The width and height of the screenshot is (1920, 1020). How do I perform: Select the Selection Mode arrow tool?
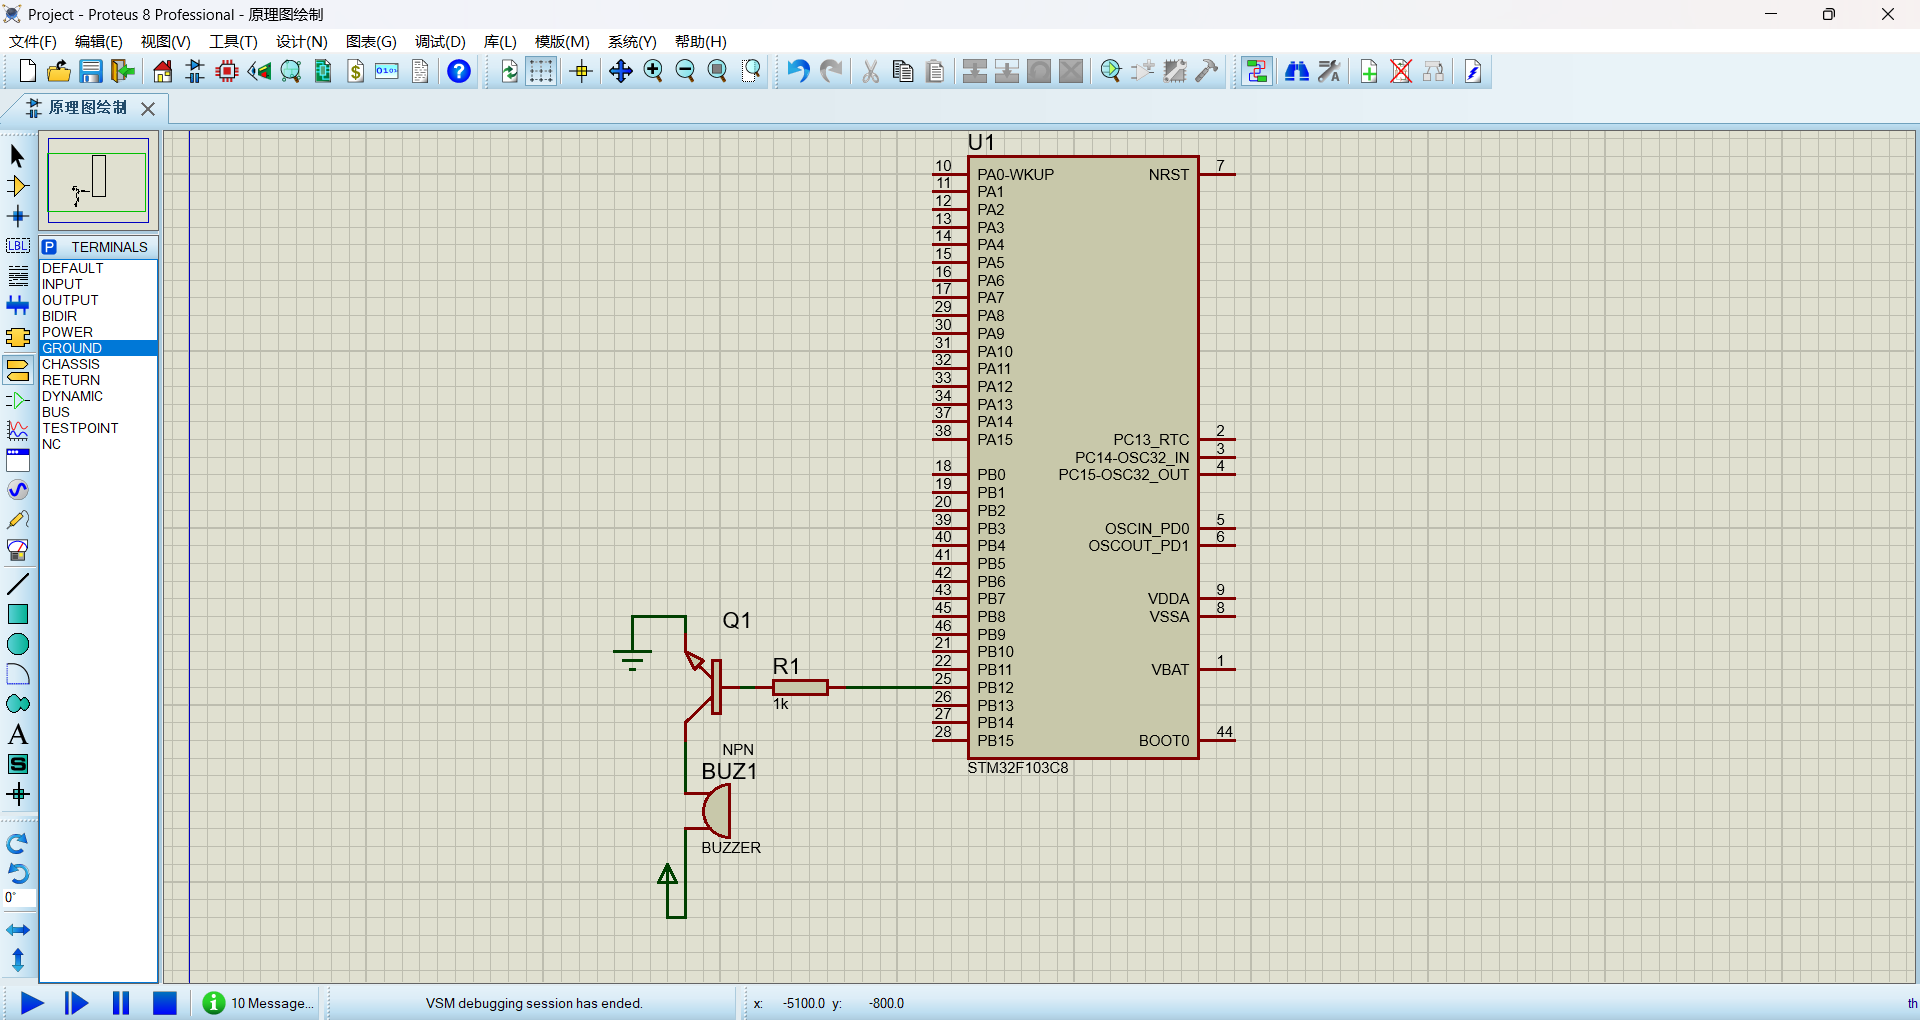point(18,156)
